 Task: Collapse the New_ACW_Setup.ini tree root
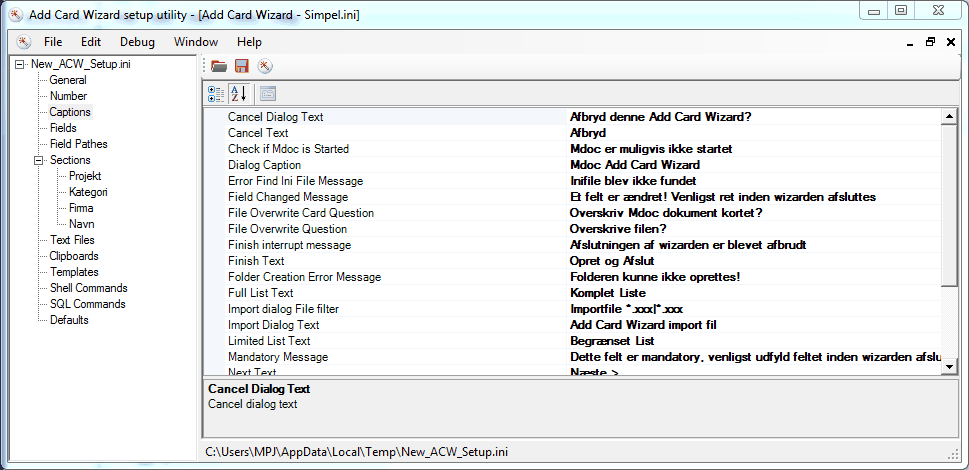pos(20,64)
